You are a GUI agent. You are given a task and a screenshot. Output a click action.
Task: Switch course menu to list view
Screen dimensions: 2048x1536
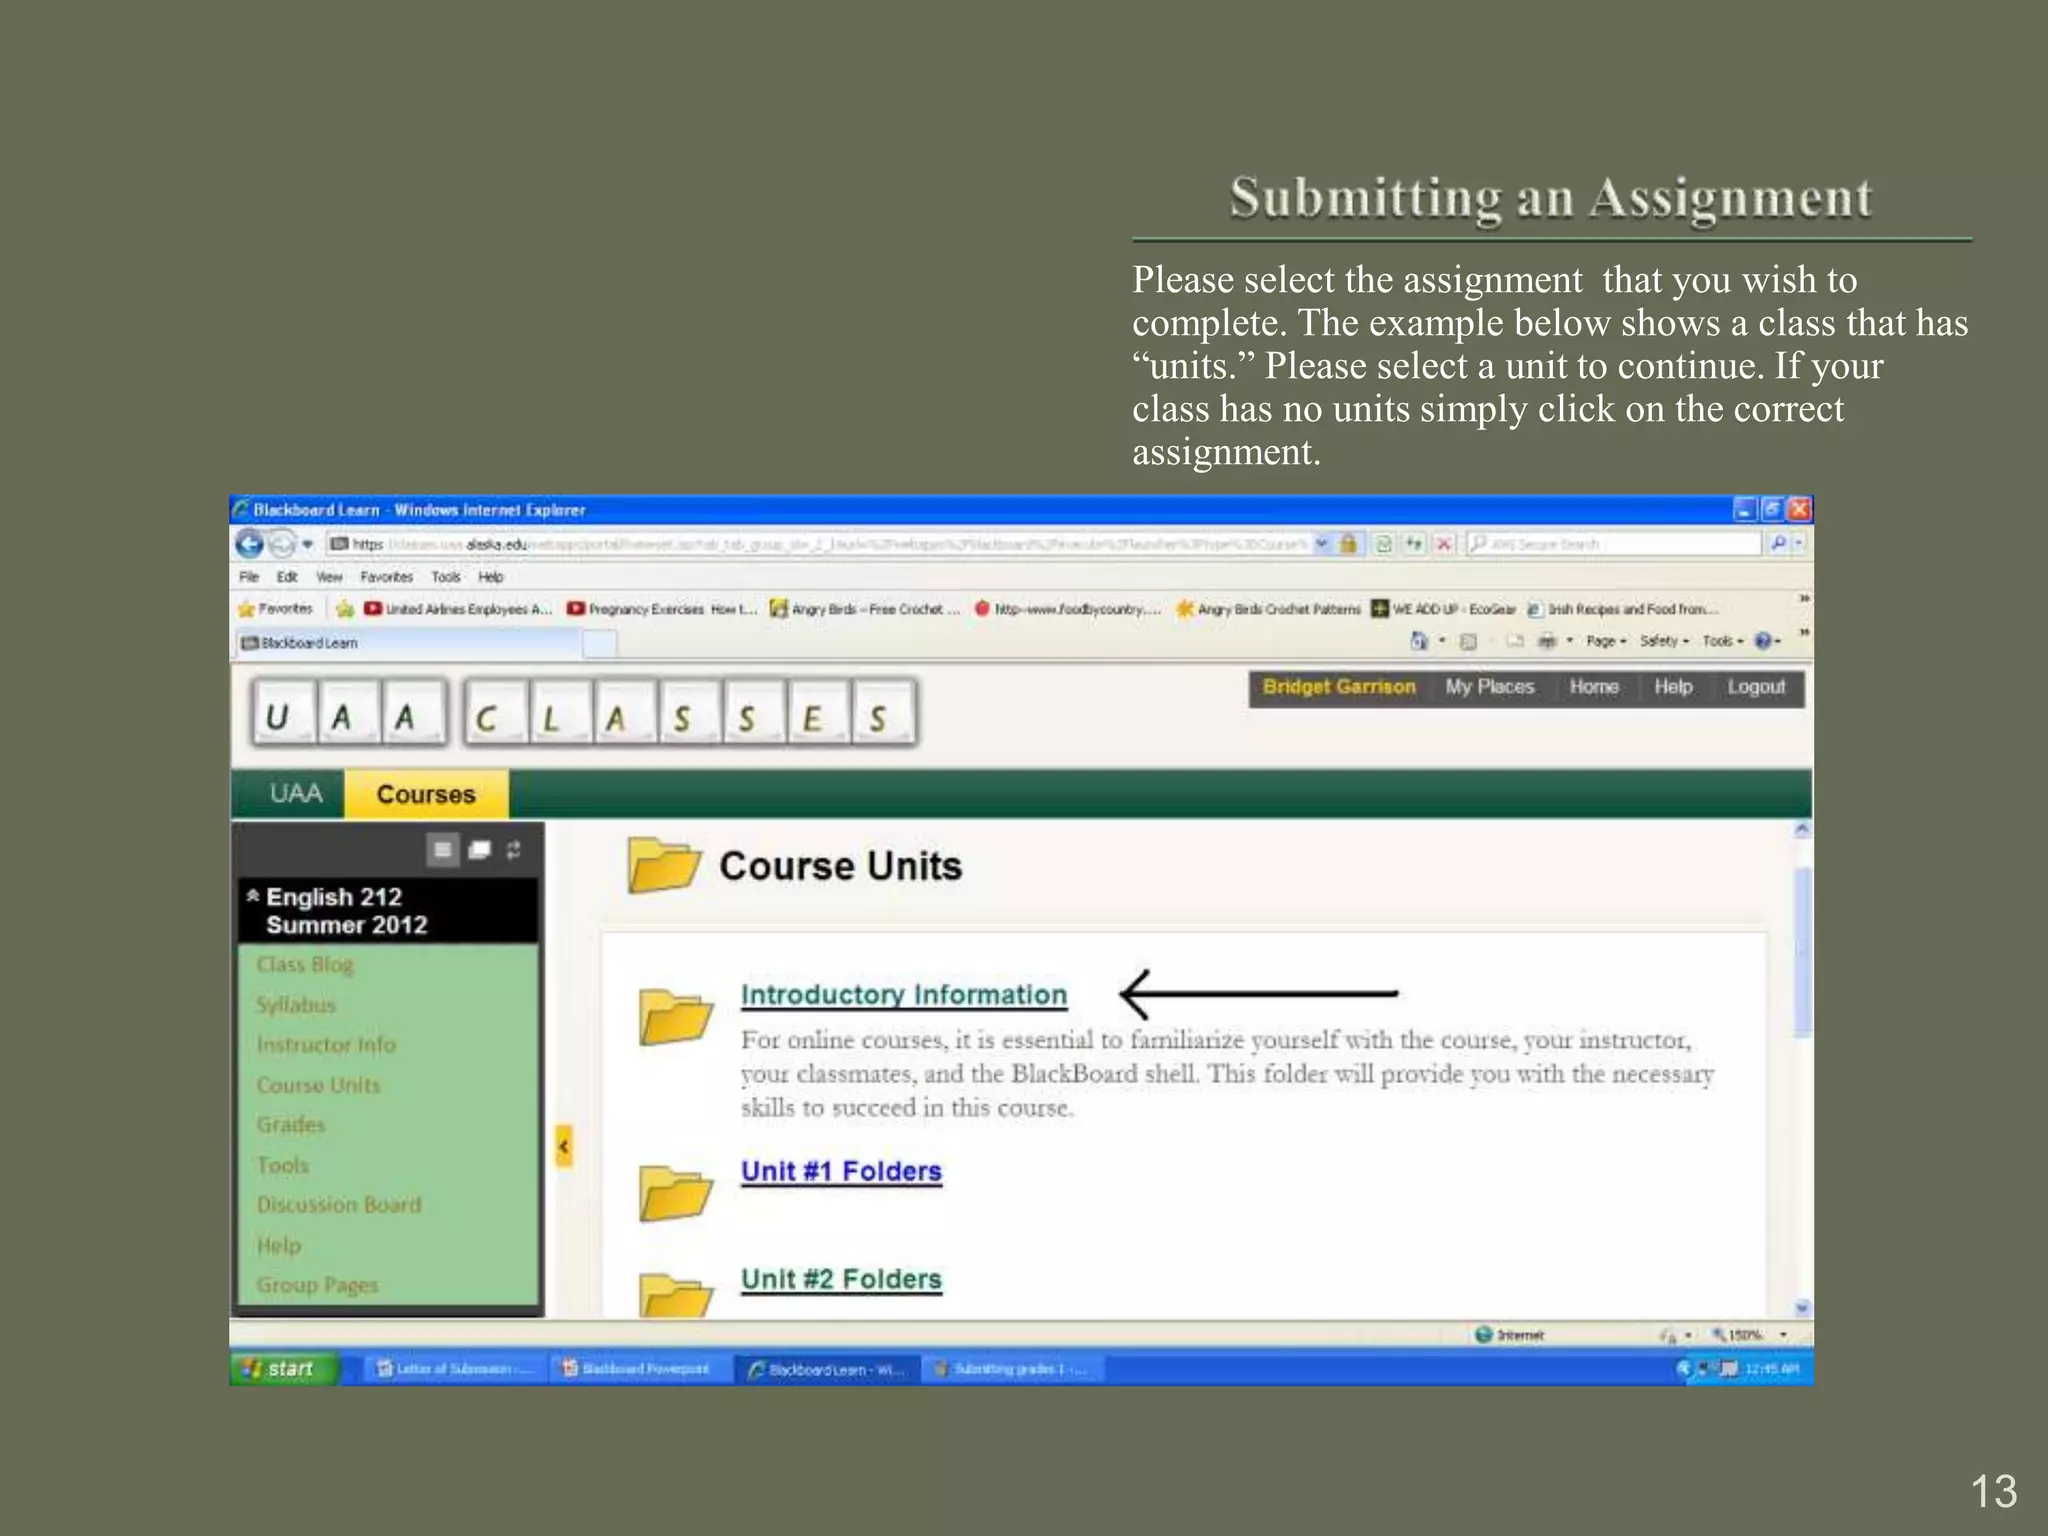tap(442, 850)
